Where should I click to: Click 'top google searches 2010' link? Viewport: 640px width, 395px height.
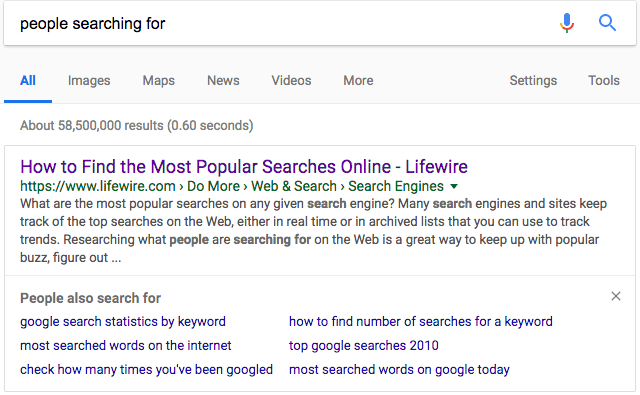tap(364, 346)
